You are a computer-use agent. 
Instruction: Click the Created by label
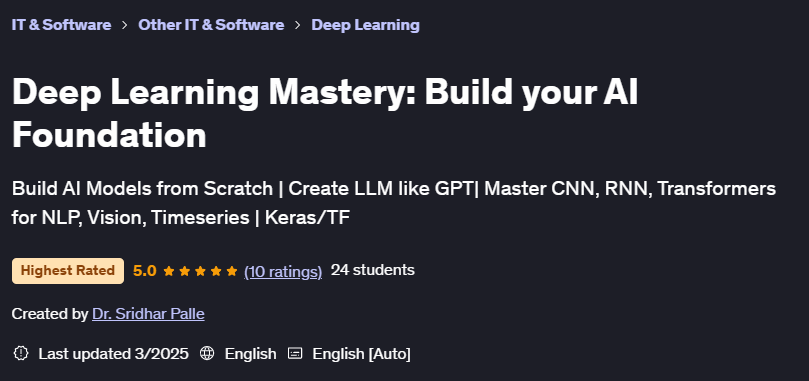[50, 314]
